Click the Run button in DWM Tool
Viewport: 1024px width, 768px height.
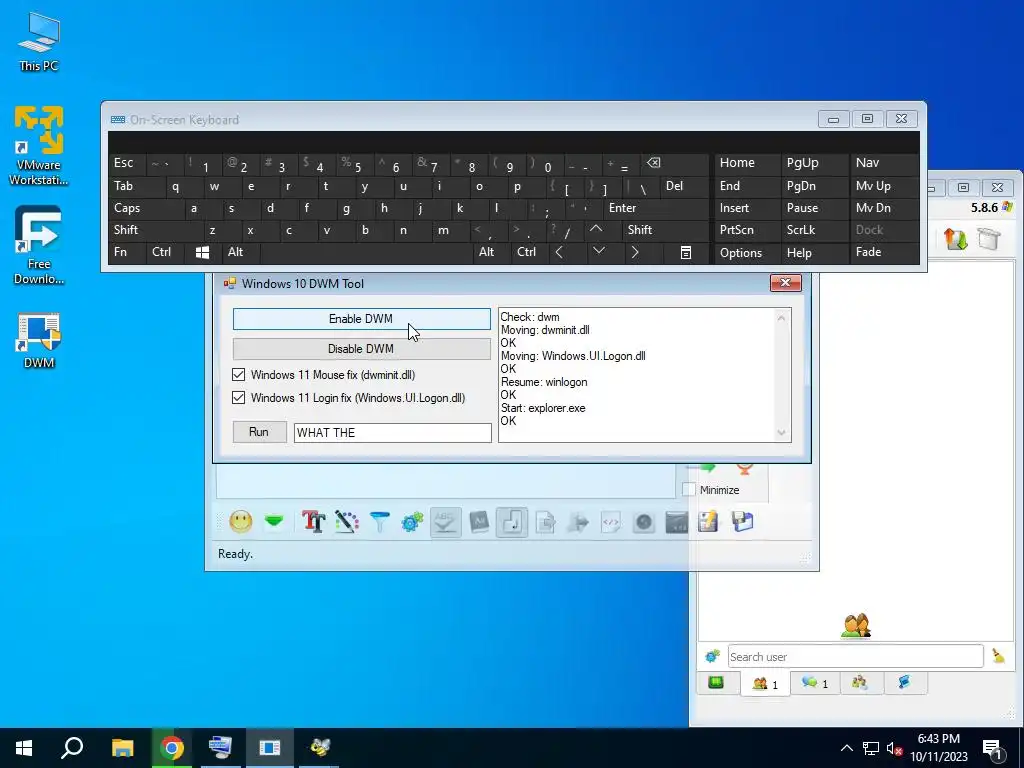point(259,432)
